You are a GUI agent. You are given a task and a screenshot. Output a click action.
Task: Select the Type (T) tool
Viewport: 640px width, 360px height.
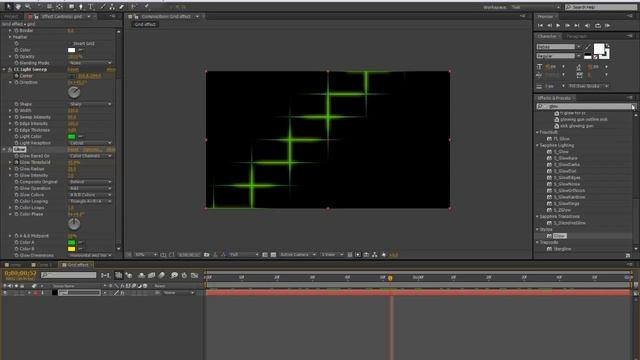pyautogui.click(x=91, y=7)
